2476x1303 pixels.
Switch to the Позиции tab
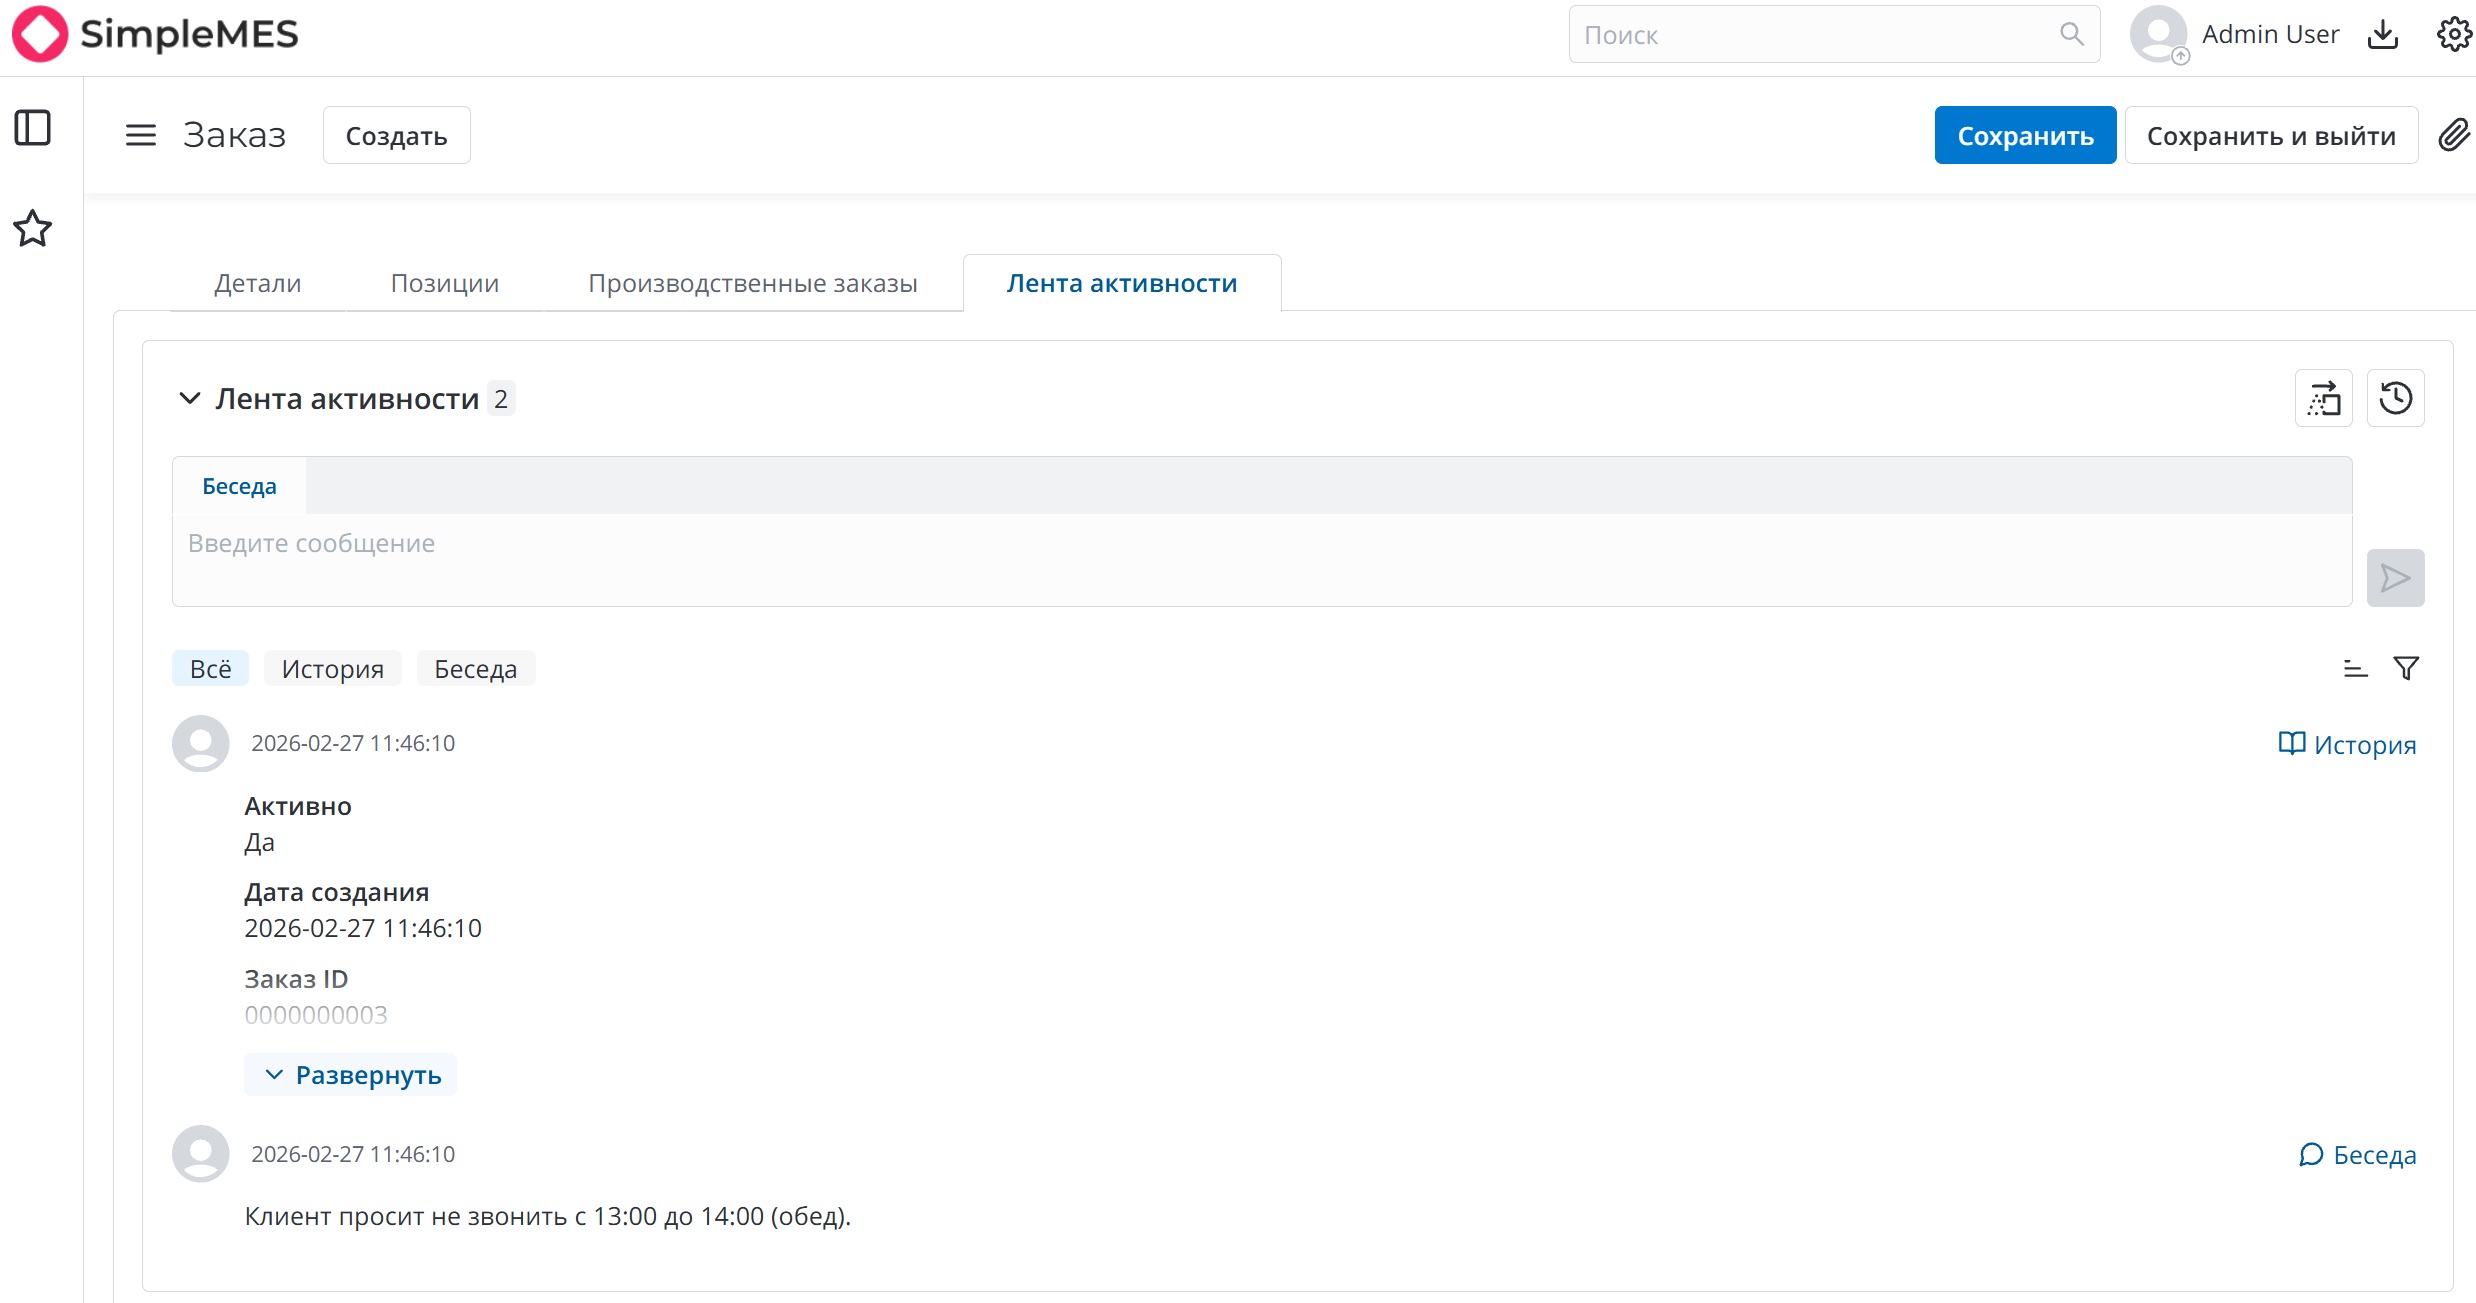tap(444, 283)
